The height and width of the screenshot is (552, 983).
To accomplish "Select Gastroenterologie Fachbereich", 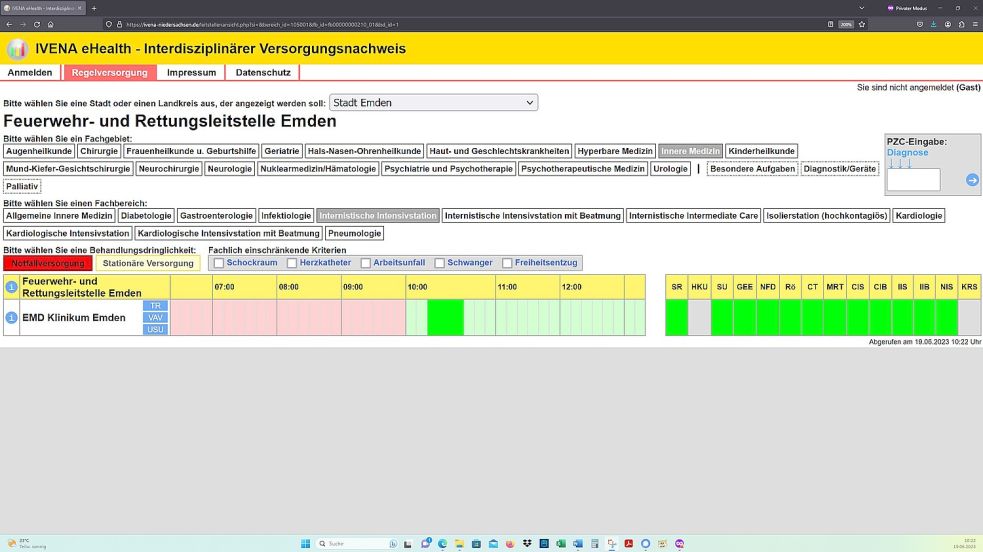I will click(216, 216).
